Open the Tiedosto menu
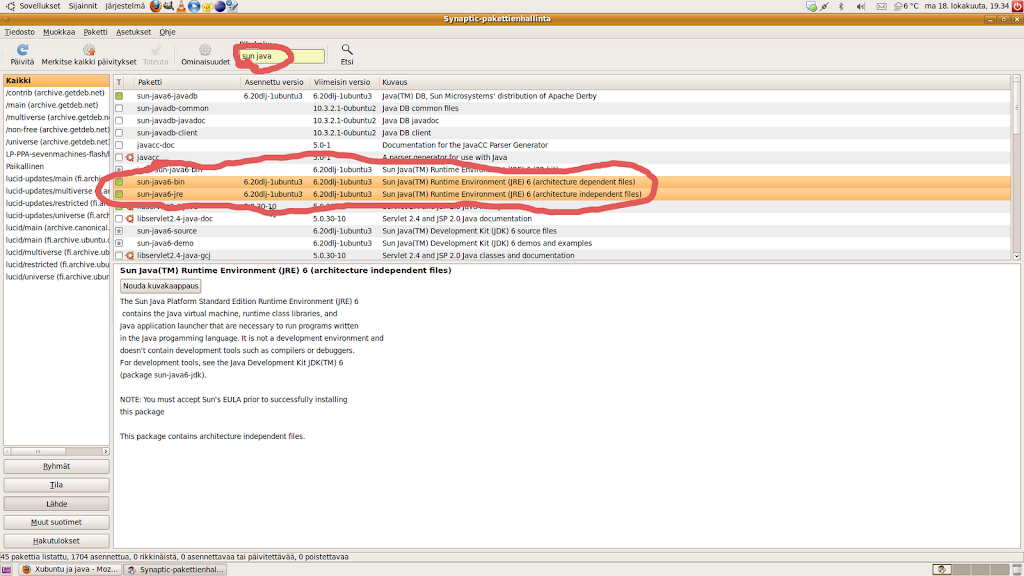1024x576 pixels. [20, 32]
